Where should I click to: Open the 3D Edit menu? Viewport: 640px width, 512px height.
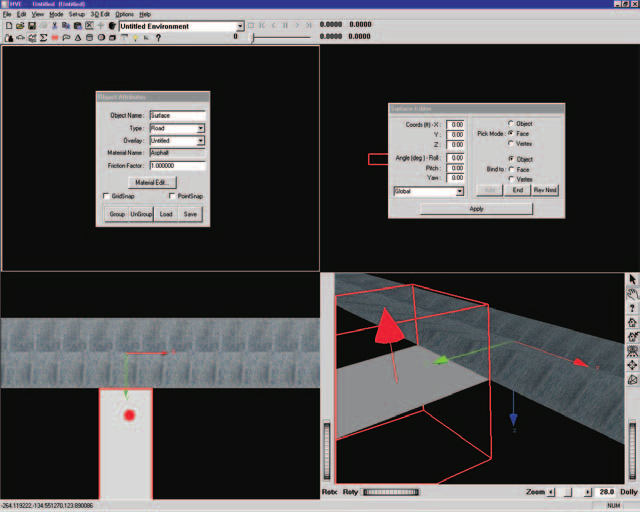[x=100, y=14]
